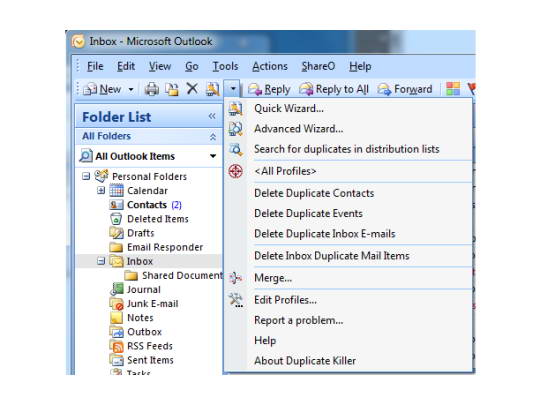This screenshot has width=540, height=405.
Task: Click the Forward button
Action: coord(404,89)
